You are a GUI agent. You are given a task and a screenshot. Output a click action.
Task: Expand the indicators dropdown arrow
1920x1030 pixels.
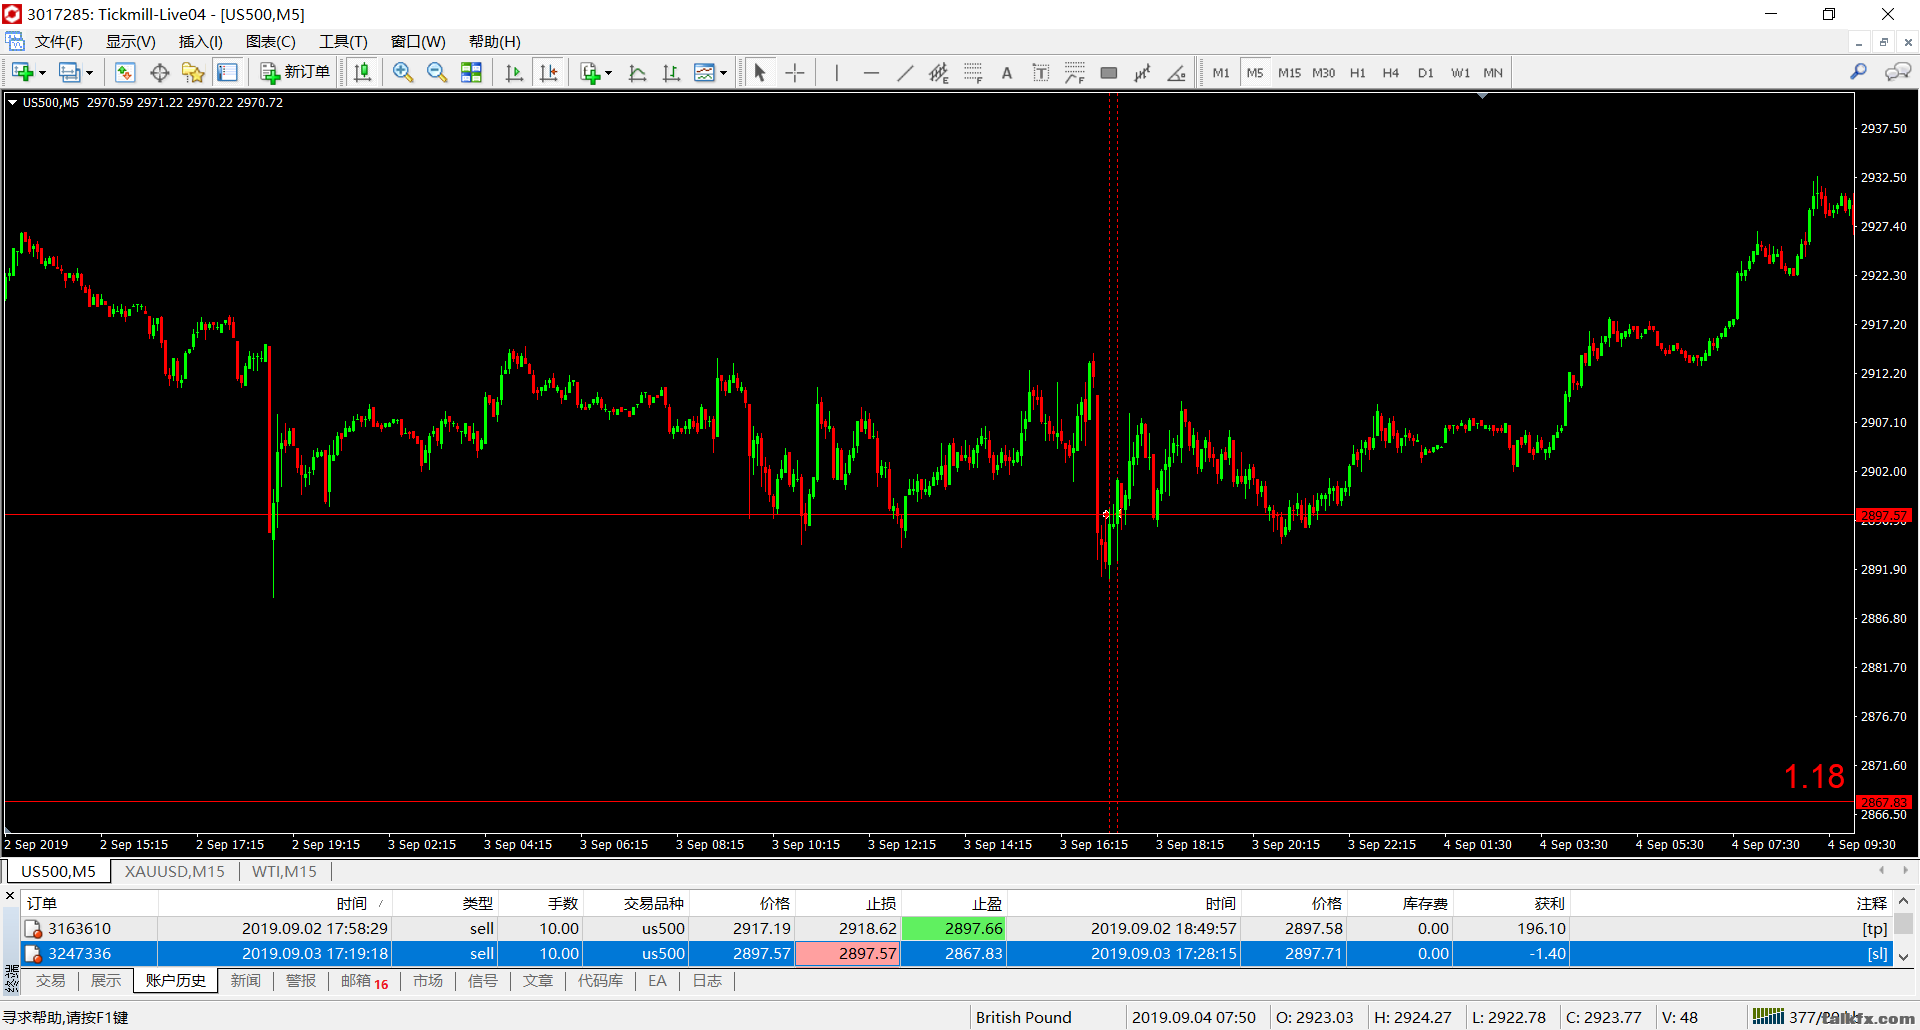(608, 73)
